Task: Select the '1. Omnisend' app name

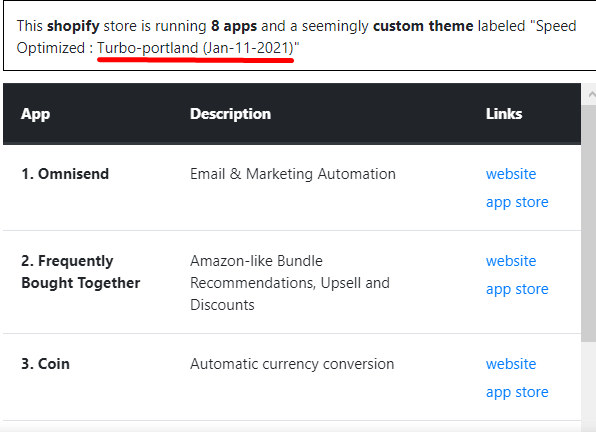Action: point(65,174)
